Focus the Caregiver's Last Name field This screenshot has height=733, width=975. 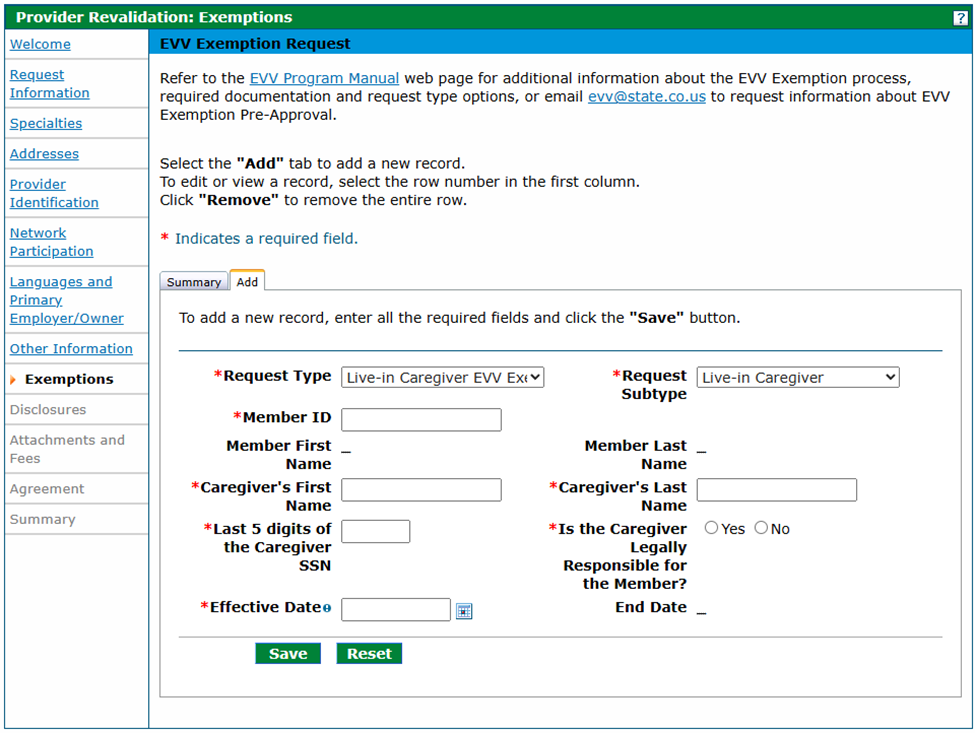[777, 490]
